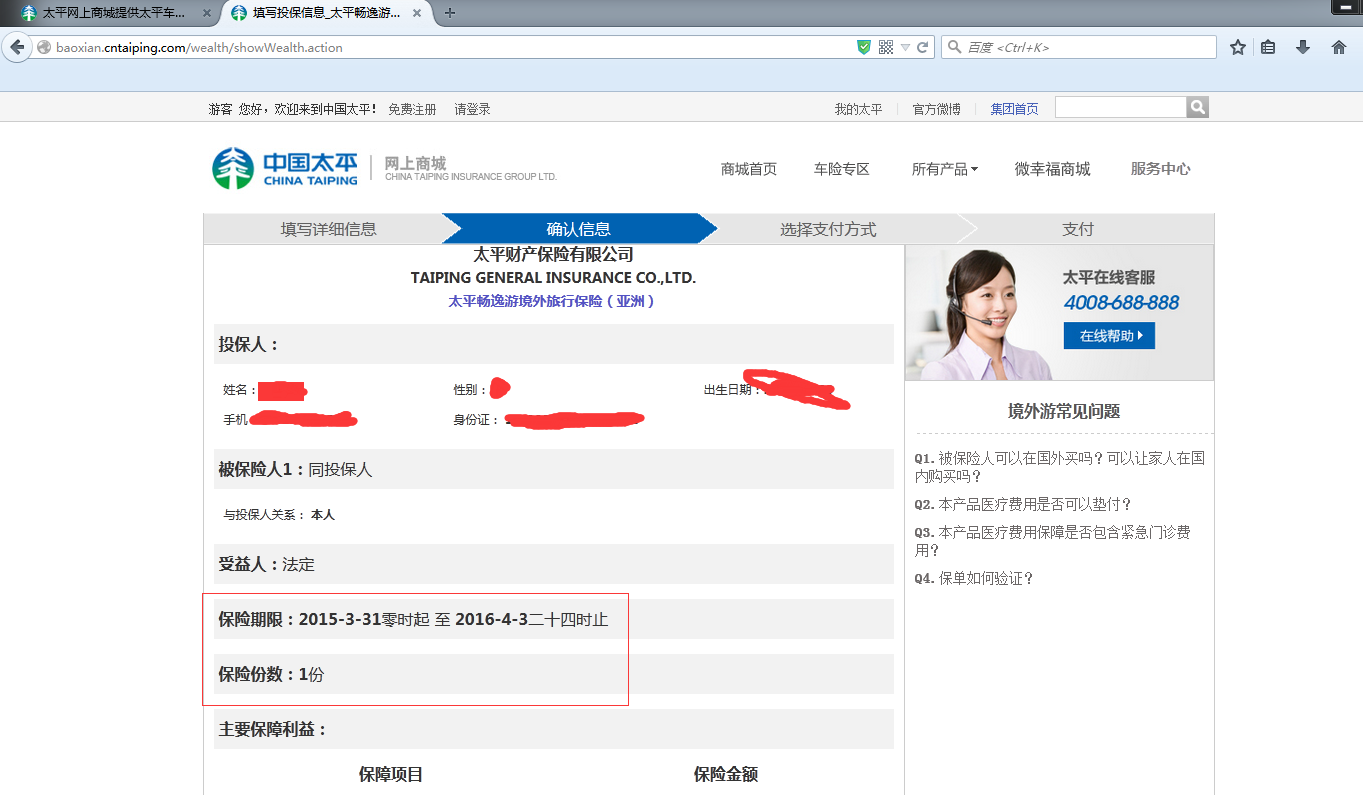Image resolution: width=1363 pixels, height=795 pixels.
Task: Click the 受益人：法定 row
Action: pos(553,564)
